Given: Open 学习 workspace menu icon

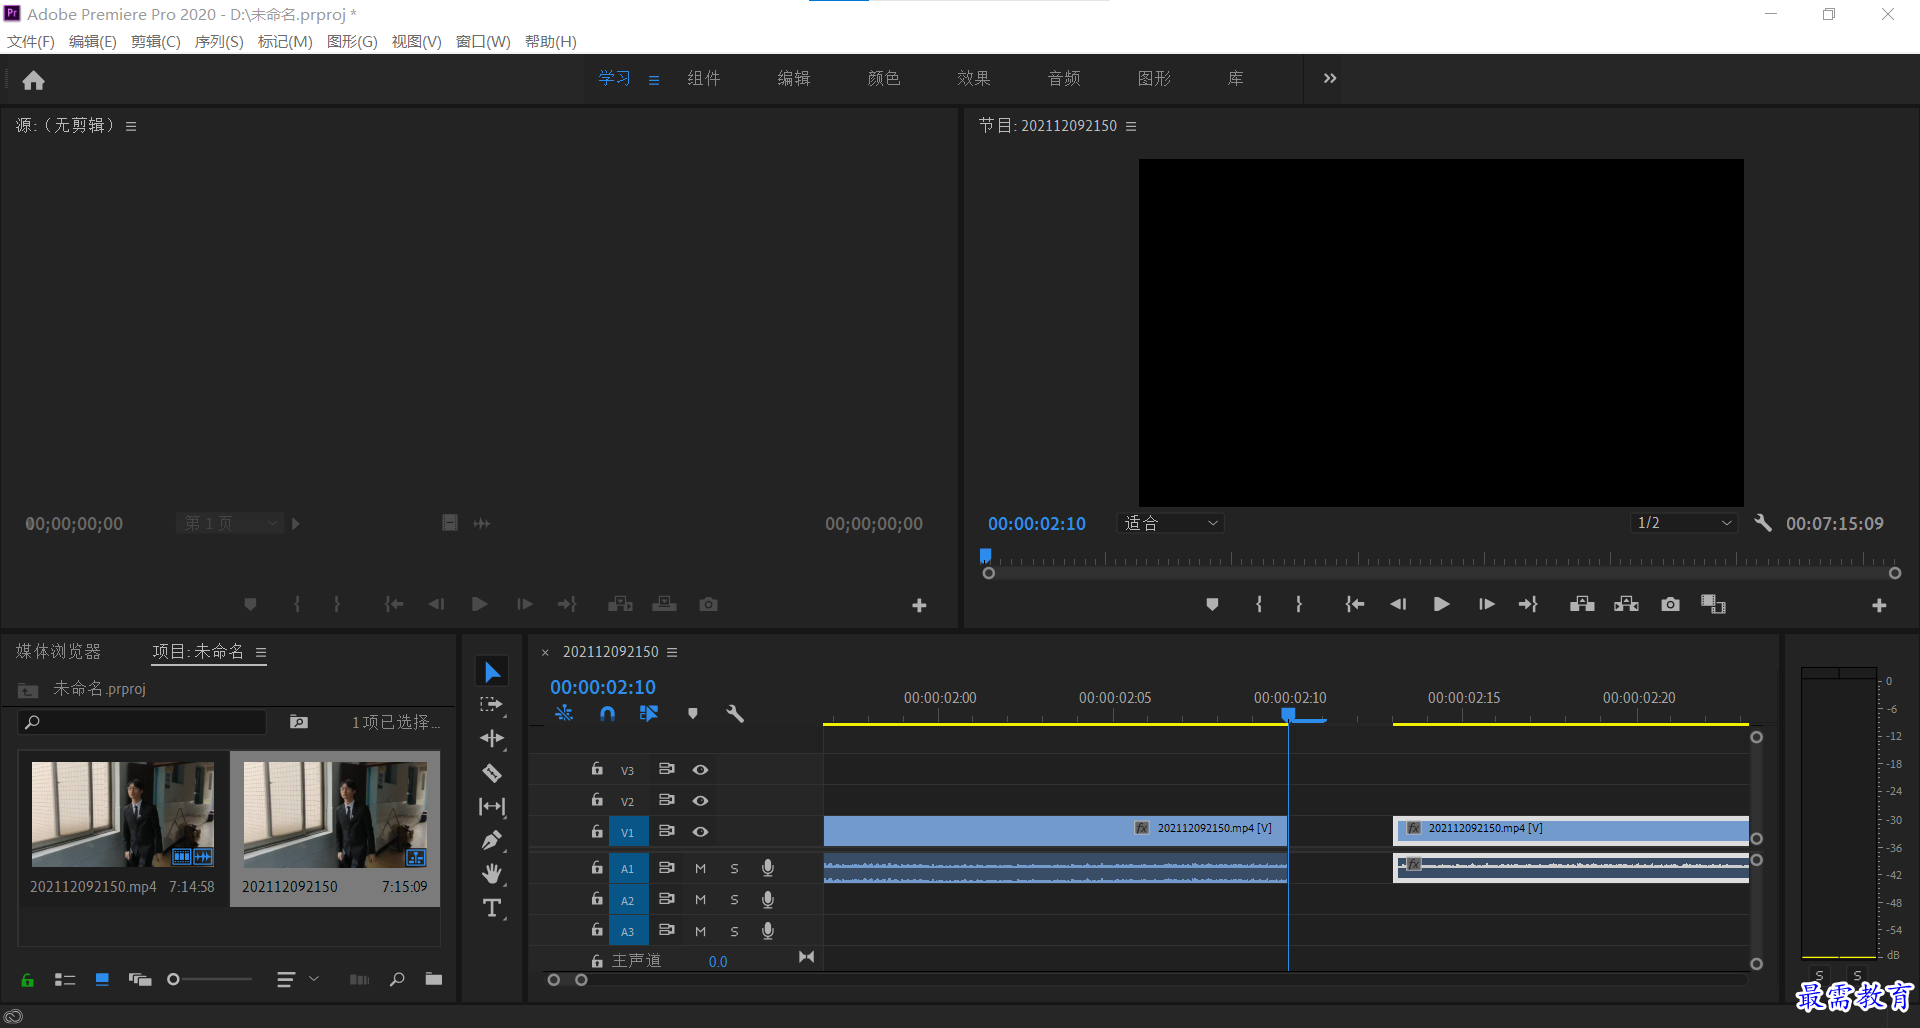Looking at the screenshot, I should click(x=654, y=80).
